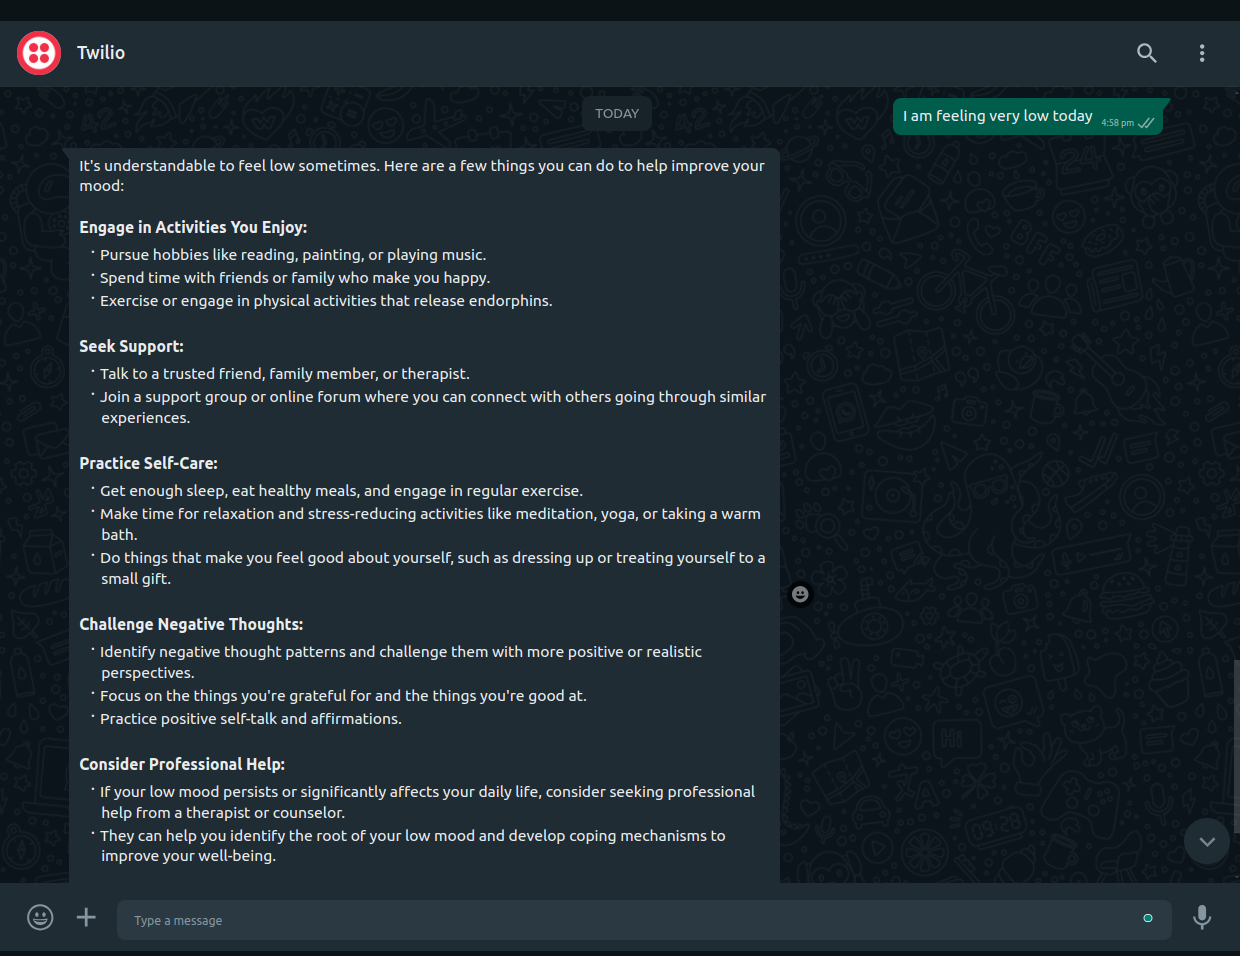1240x956 pixels.
Task: Click the "Consider Professional Help:" heading
Action: tap(182, 764)
